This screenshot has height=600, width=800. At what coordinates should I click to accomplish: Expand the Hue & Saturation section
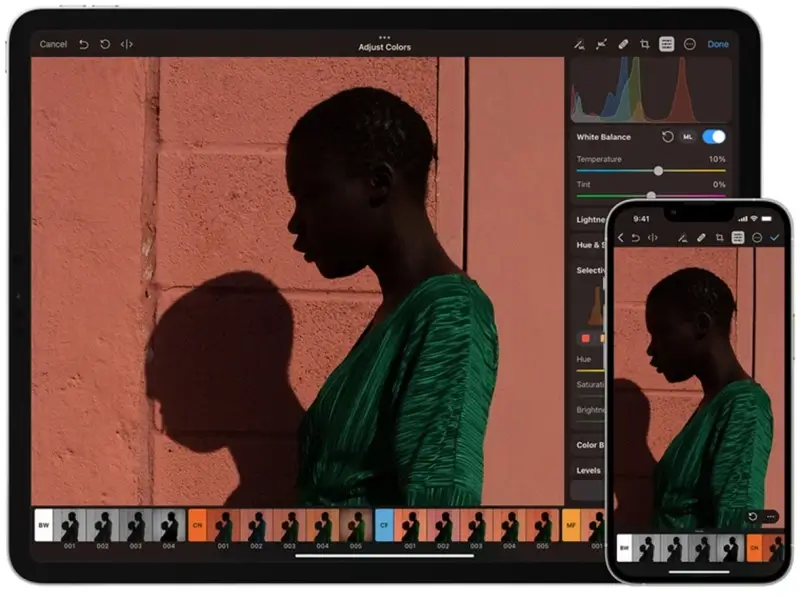(x=590, y=245)
